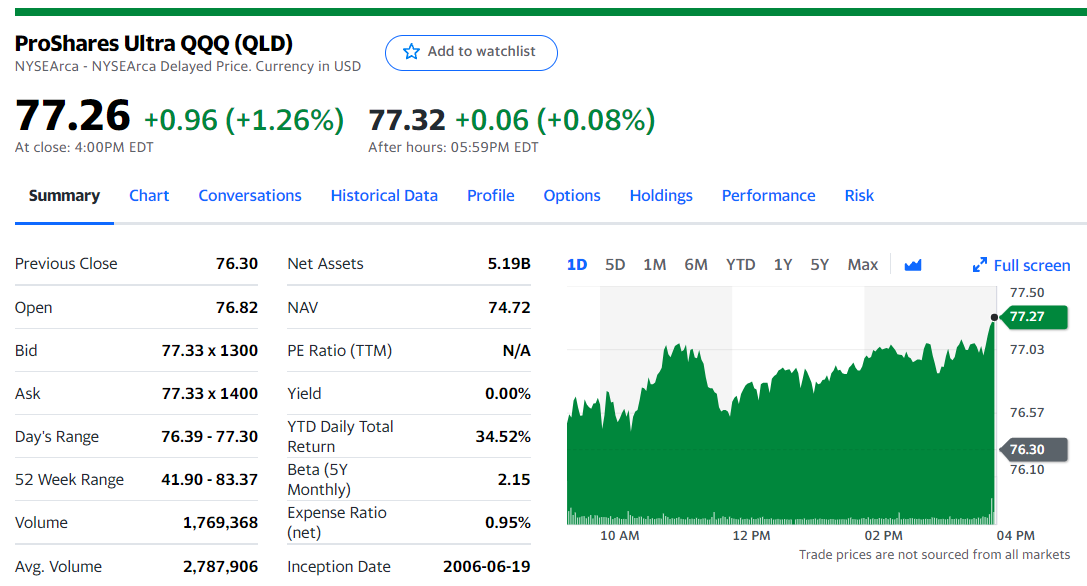Open the Risk tab

(x=859, y=196)
